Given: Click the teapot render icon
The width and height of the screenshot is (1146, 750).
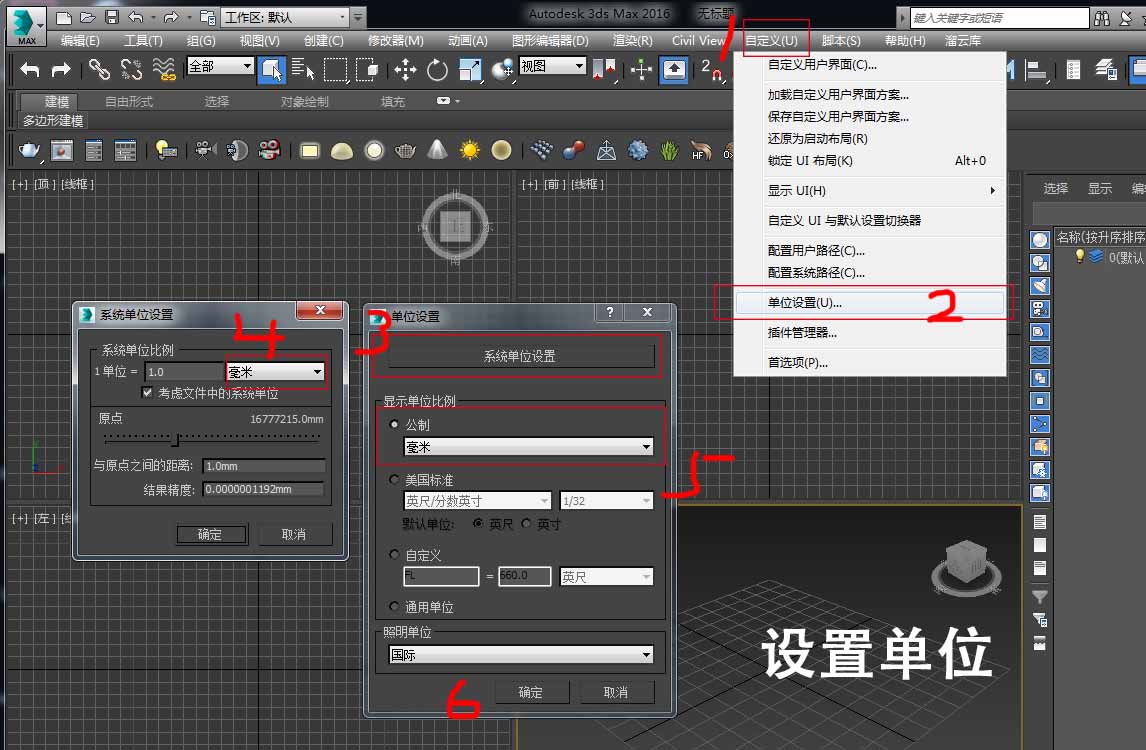Looking at the screenshot, I should (30, 150).
